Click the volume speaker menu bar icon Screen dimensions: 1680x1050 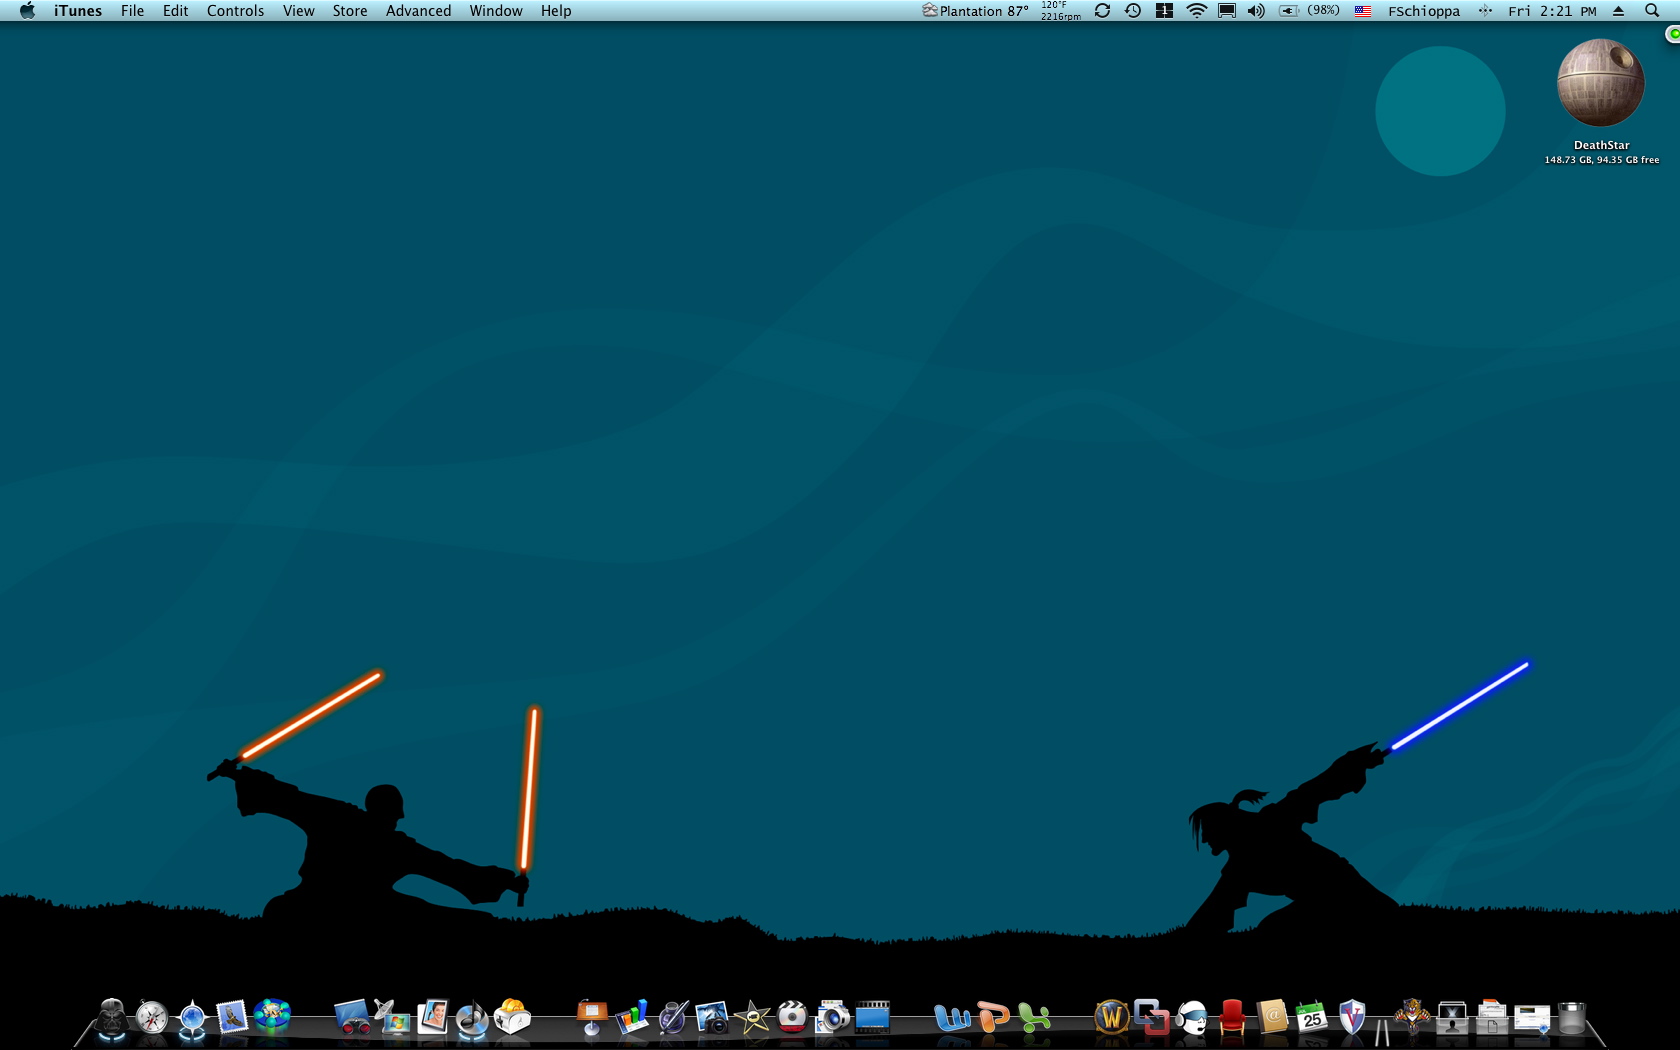pos(1256,11)
